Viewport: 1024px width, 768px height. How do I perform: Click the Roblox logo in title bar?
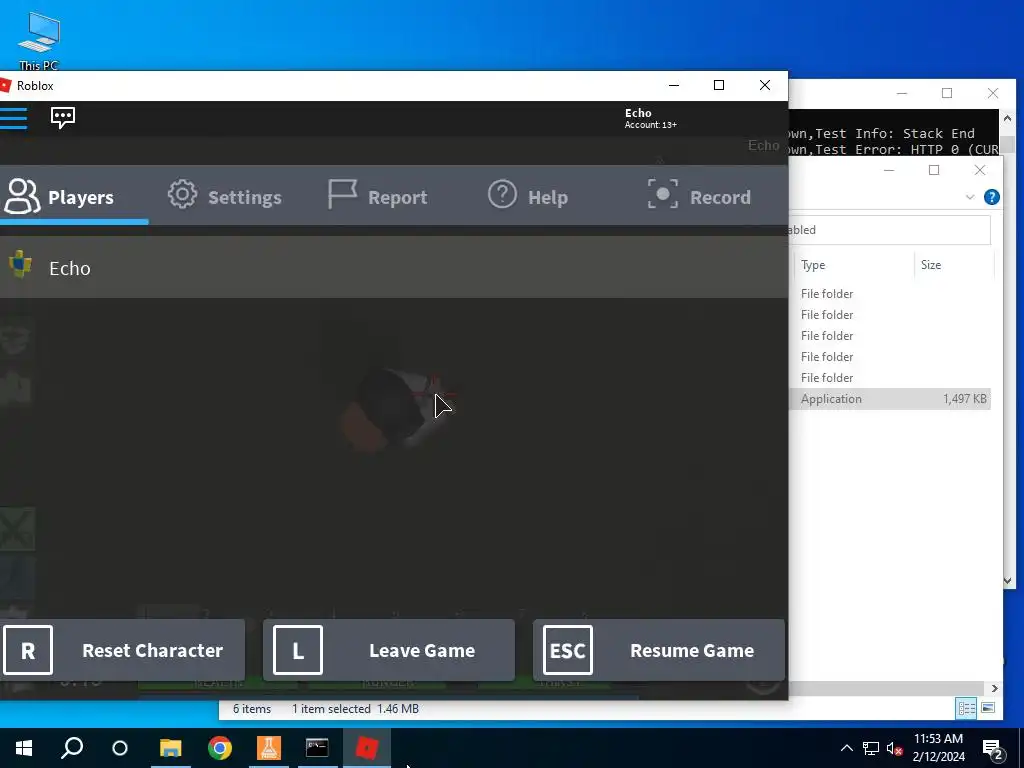(x=5, y=86)
